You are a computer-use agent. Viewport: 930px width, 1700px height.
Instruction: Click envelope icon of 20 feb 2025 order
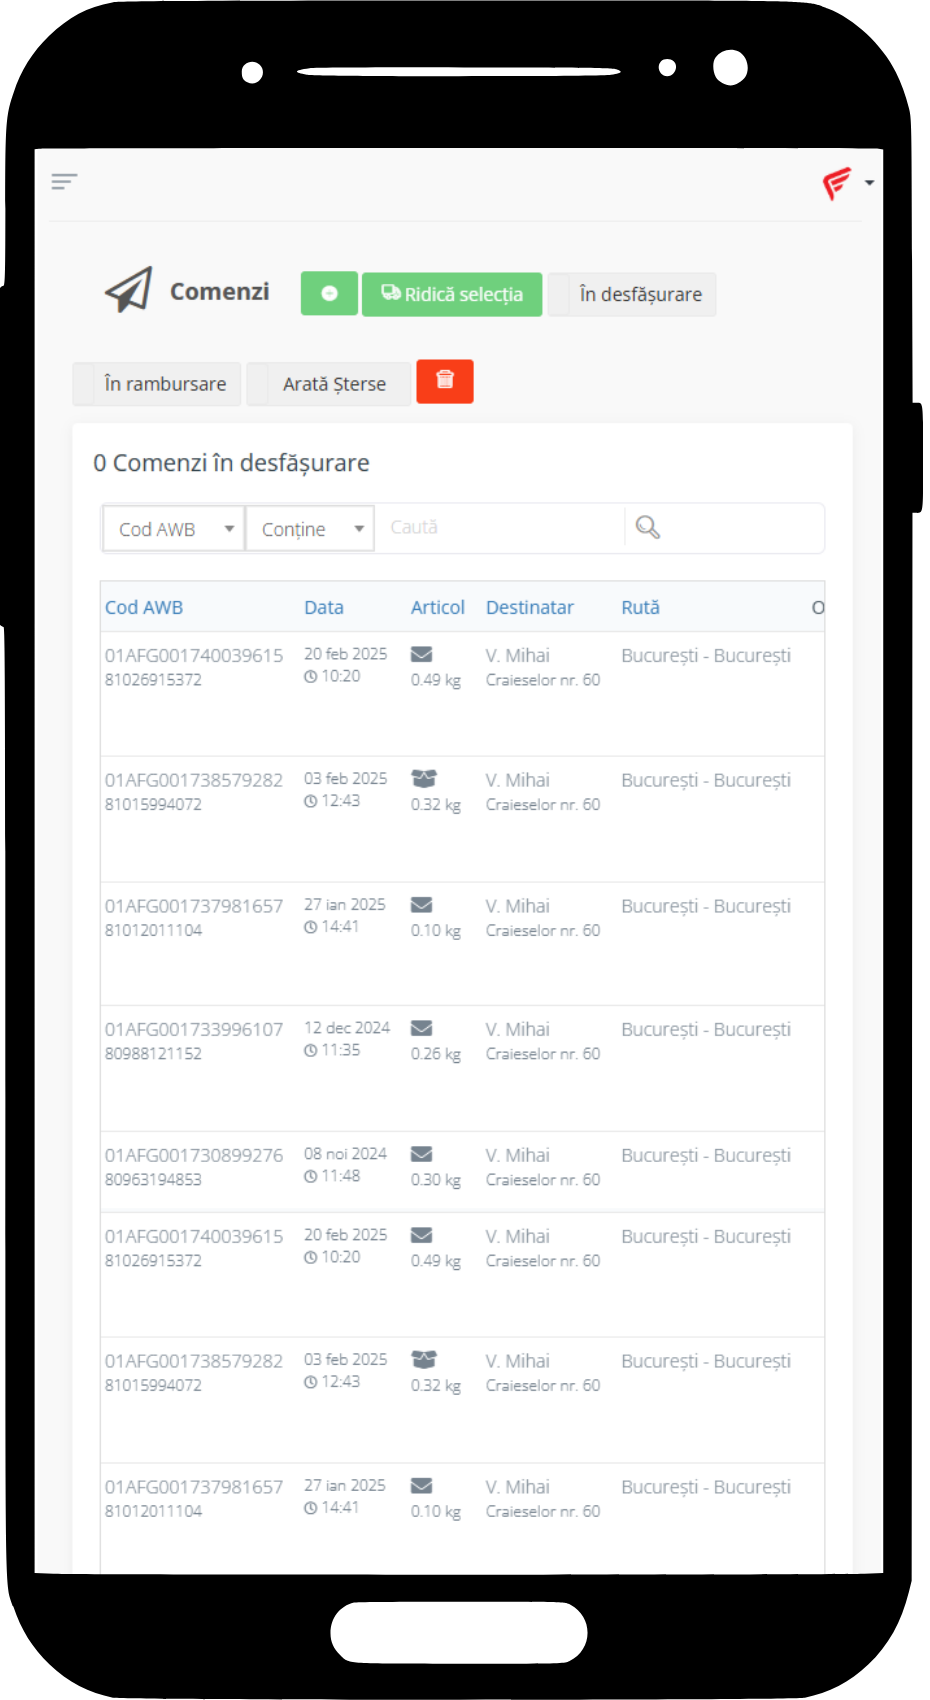click(422, 654)
